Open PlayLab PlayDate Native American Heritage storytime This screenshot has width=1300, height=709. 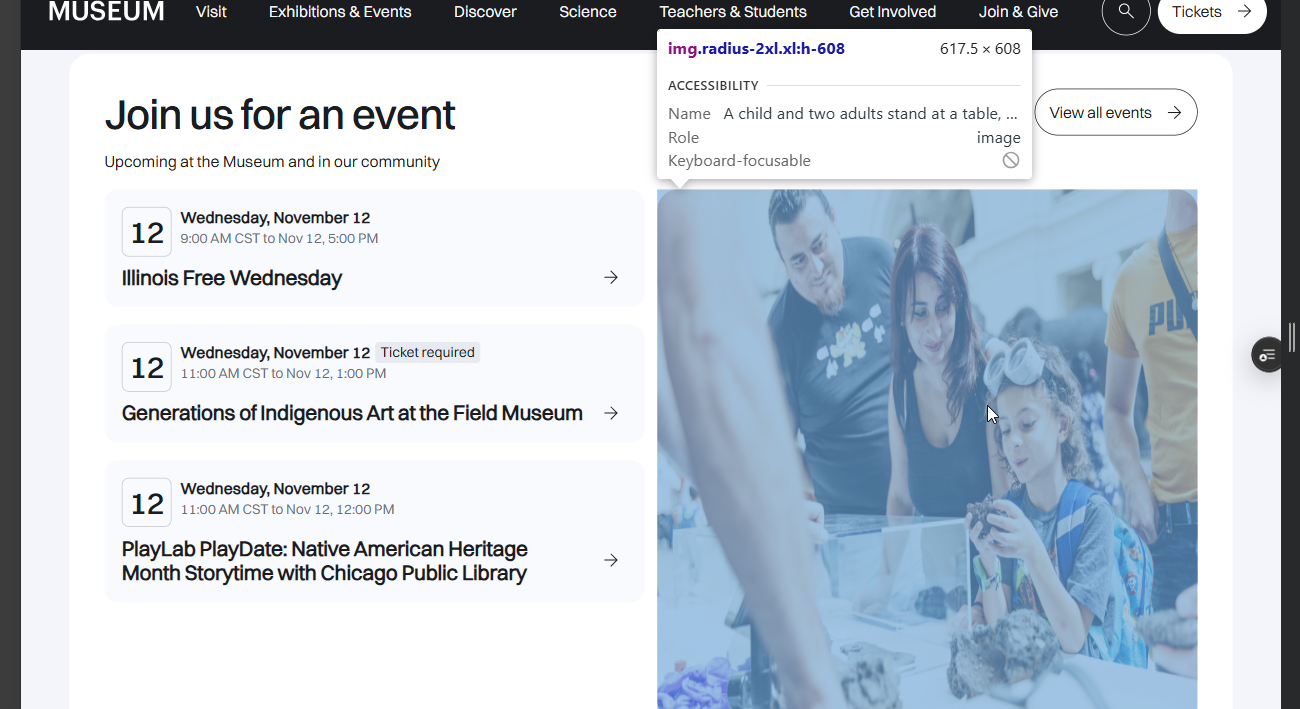click(324, 561)
